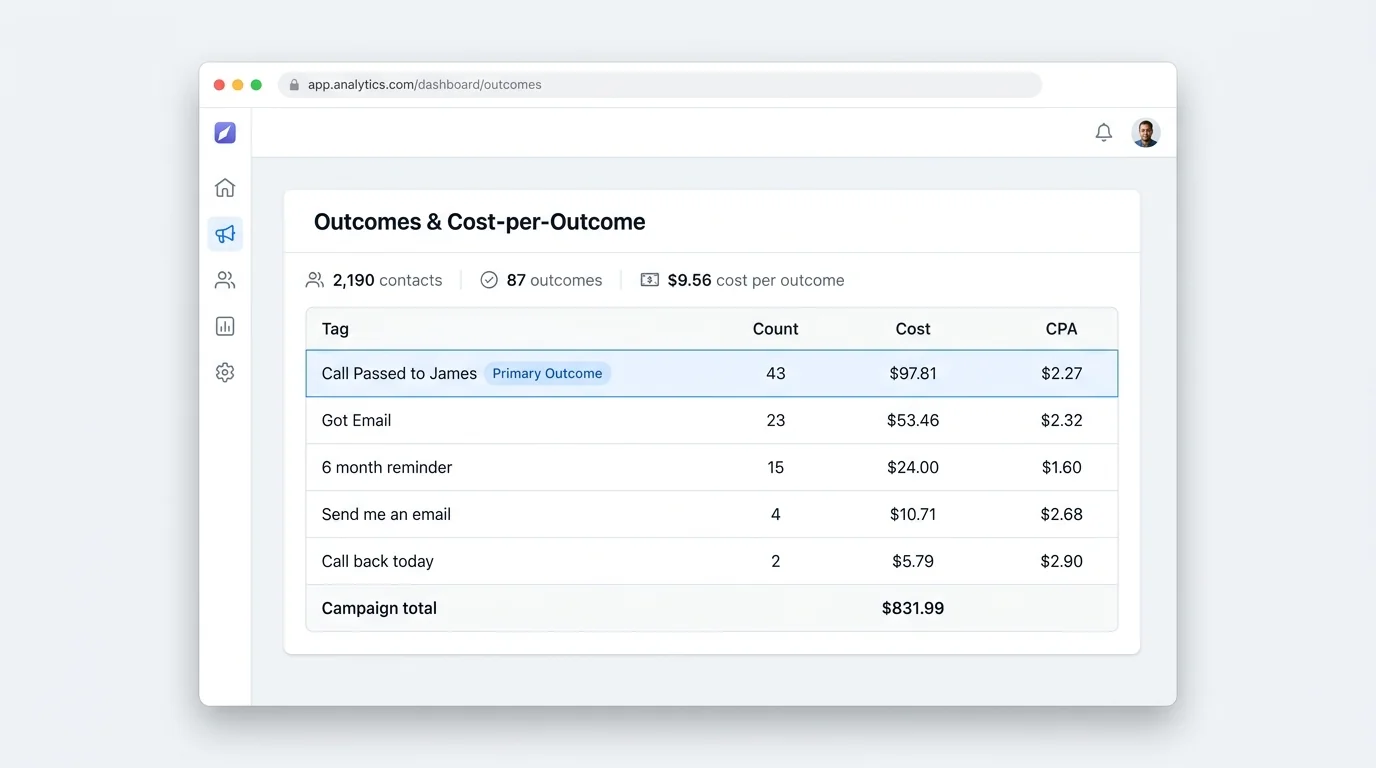Image resolution: width=1376 pixels, height=768 pixels.
Task: Click the Count column header
Action: click(x=776, y=329)
